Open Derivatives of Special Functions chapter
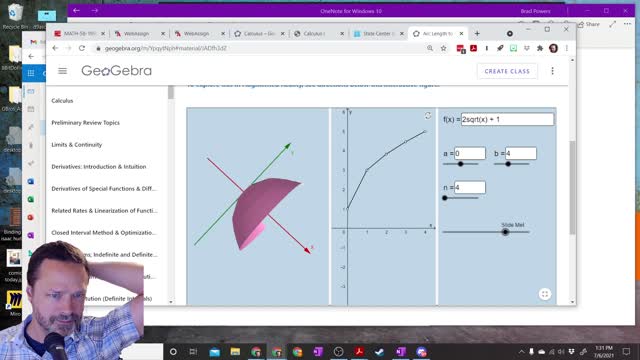Viewport: 640px width, 360px height. [104, 189]
